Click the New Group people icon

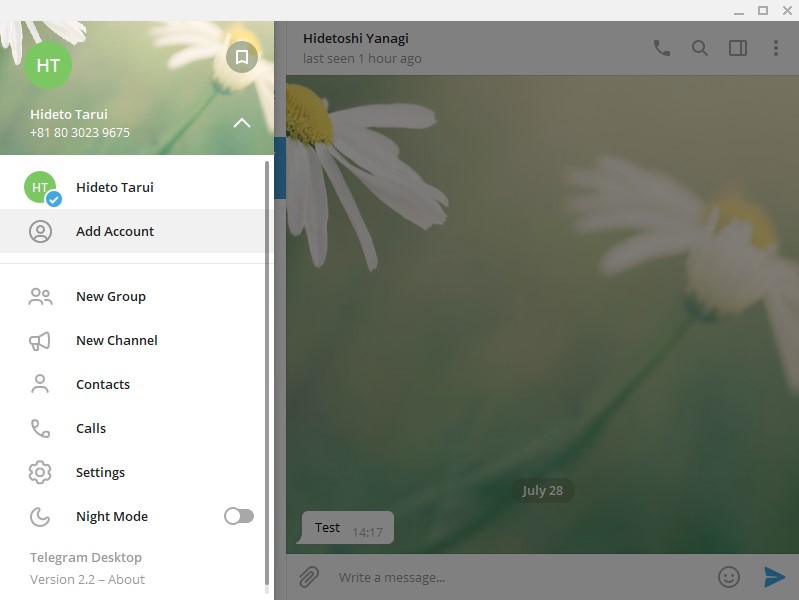(x=40, y=297)
